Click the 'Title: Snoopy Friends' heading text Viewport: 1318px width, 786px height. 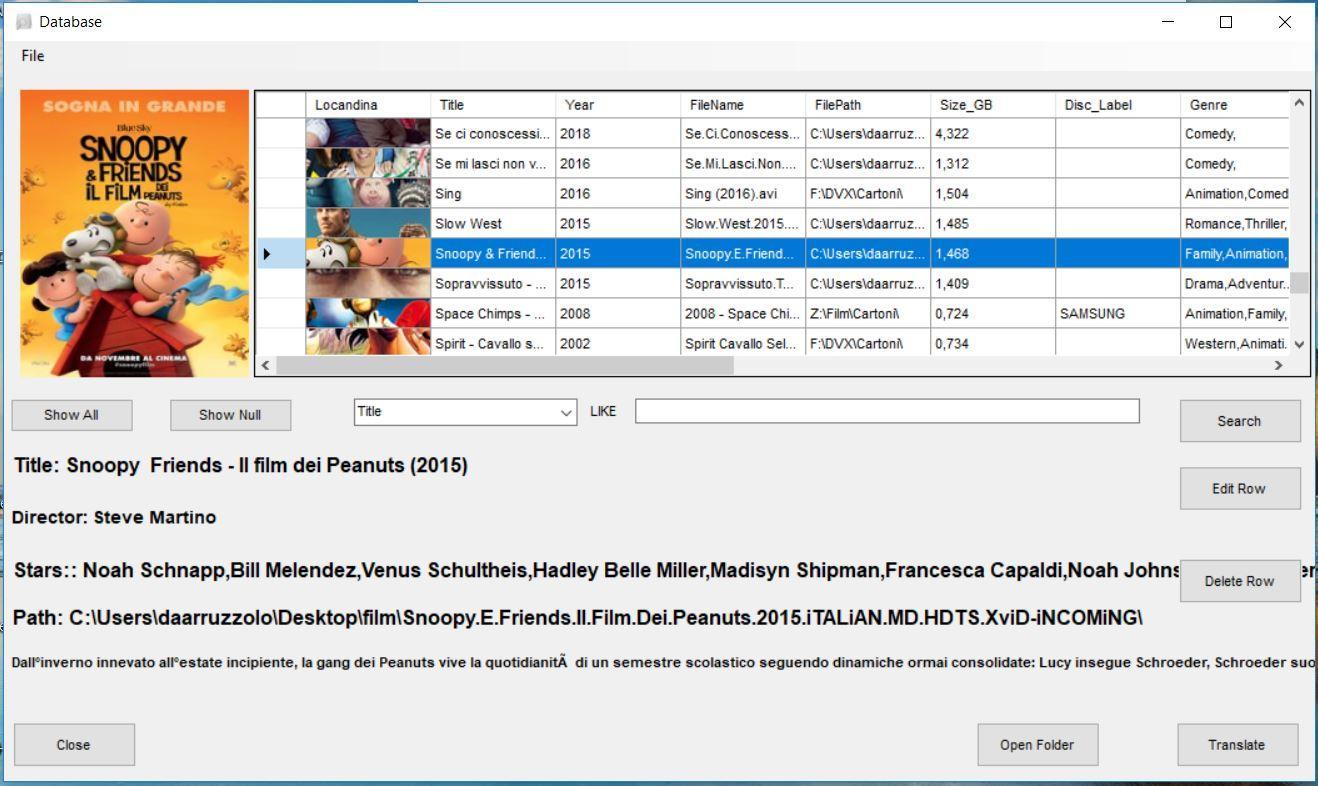[x=241, y=466]
